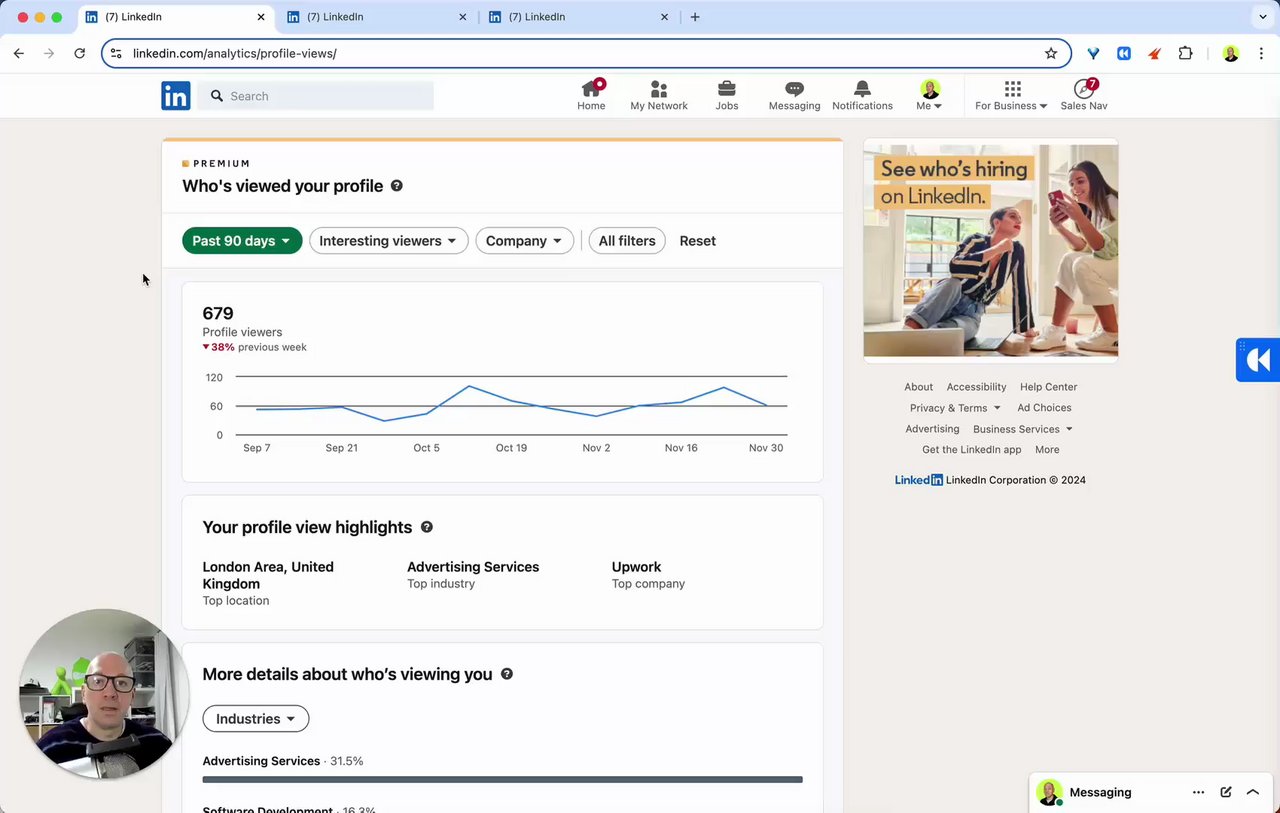This screenshot has width=1280, height=813.
Task: Click the Advertising Services 31.5% bar
Action: click(x=502, y=779)
